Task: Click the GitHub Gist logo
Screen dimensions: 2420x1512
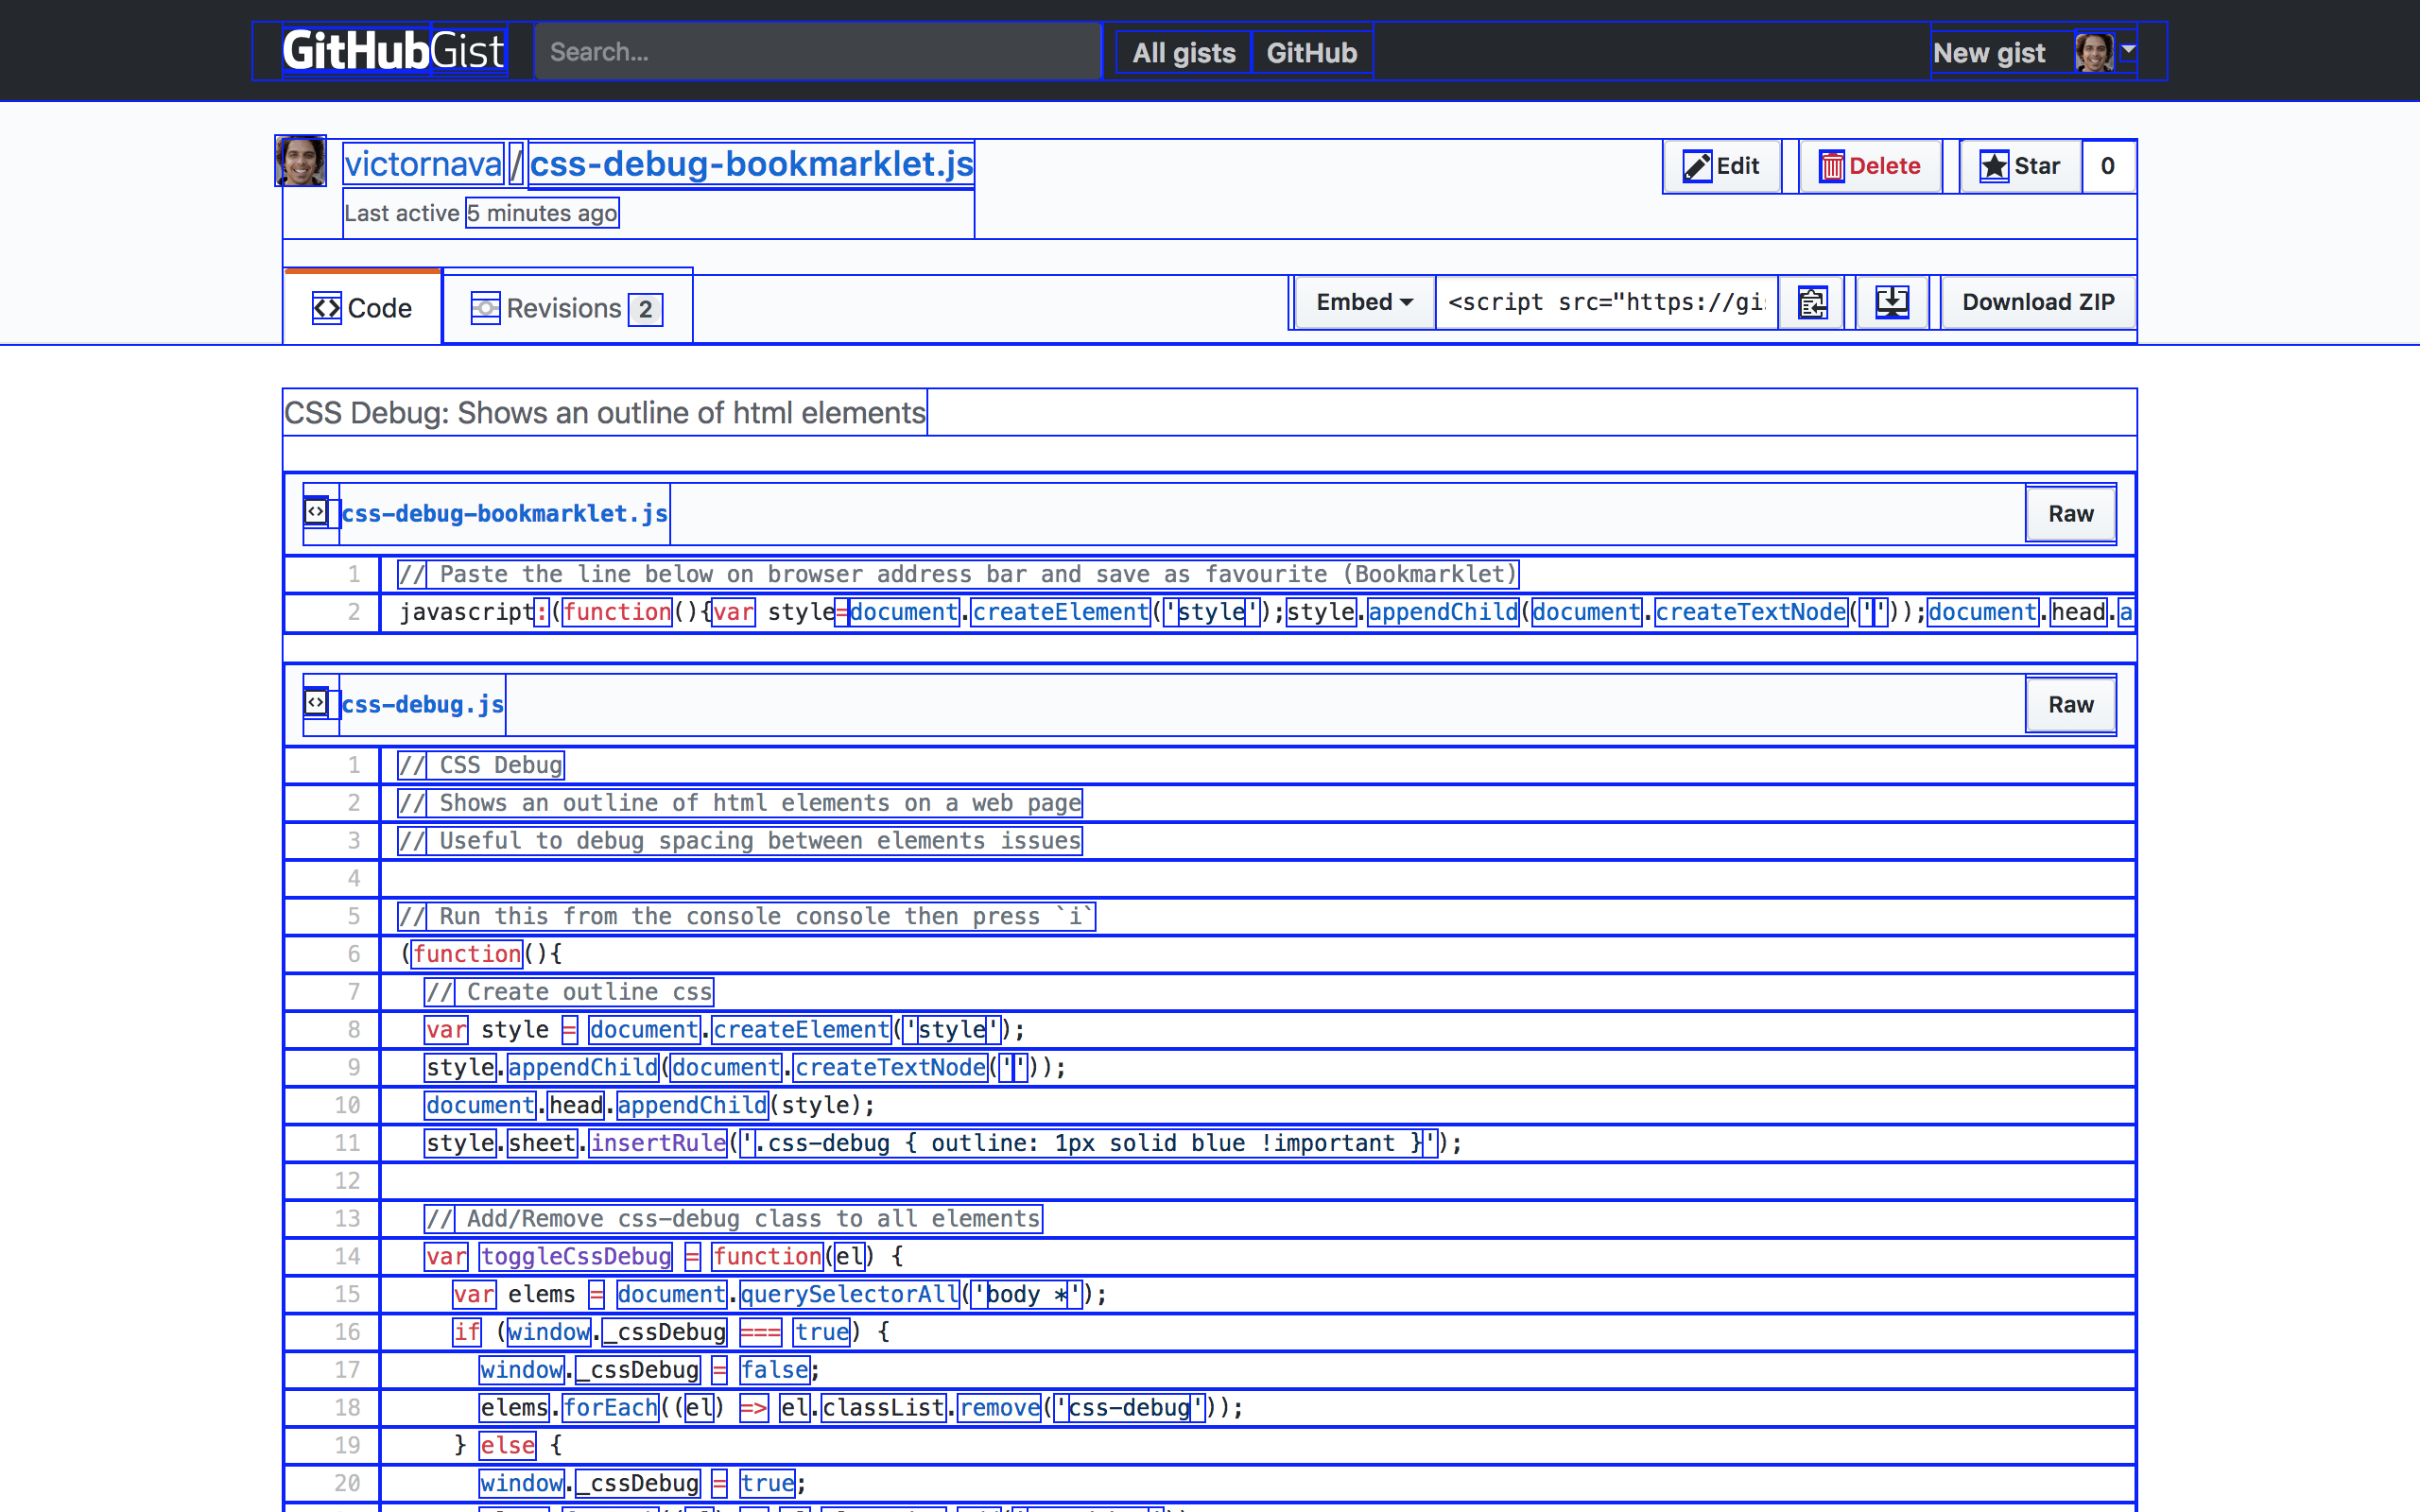Action: 394,51
